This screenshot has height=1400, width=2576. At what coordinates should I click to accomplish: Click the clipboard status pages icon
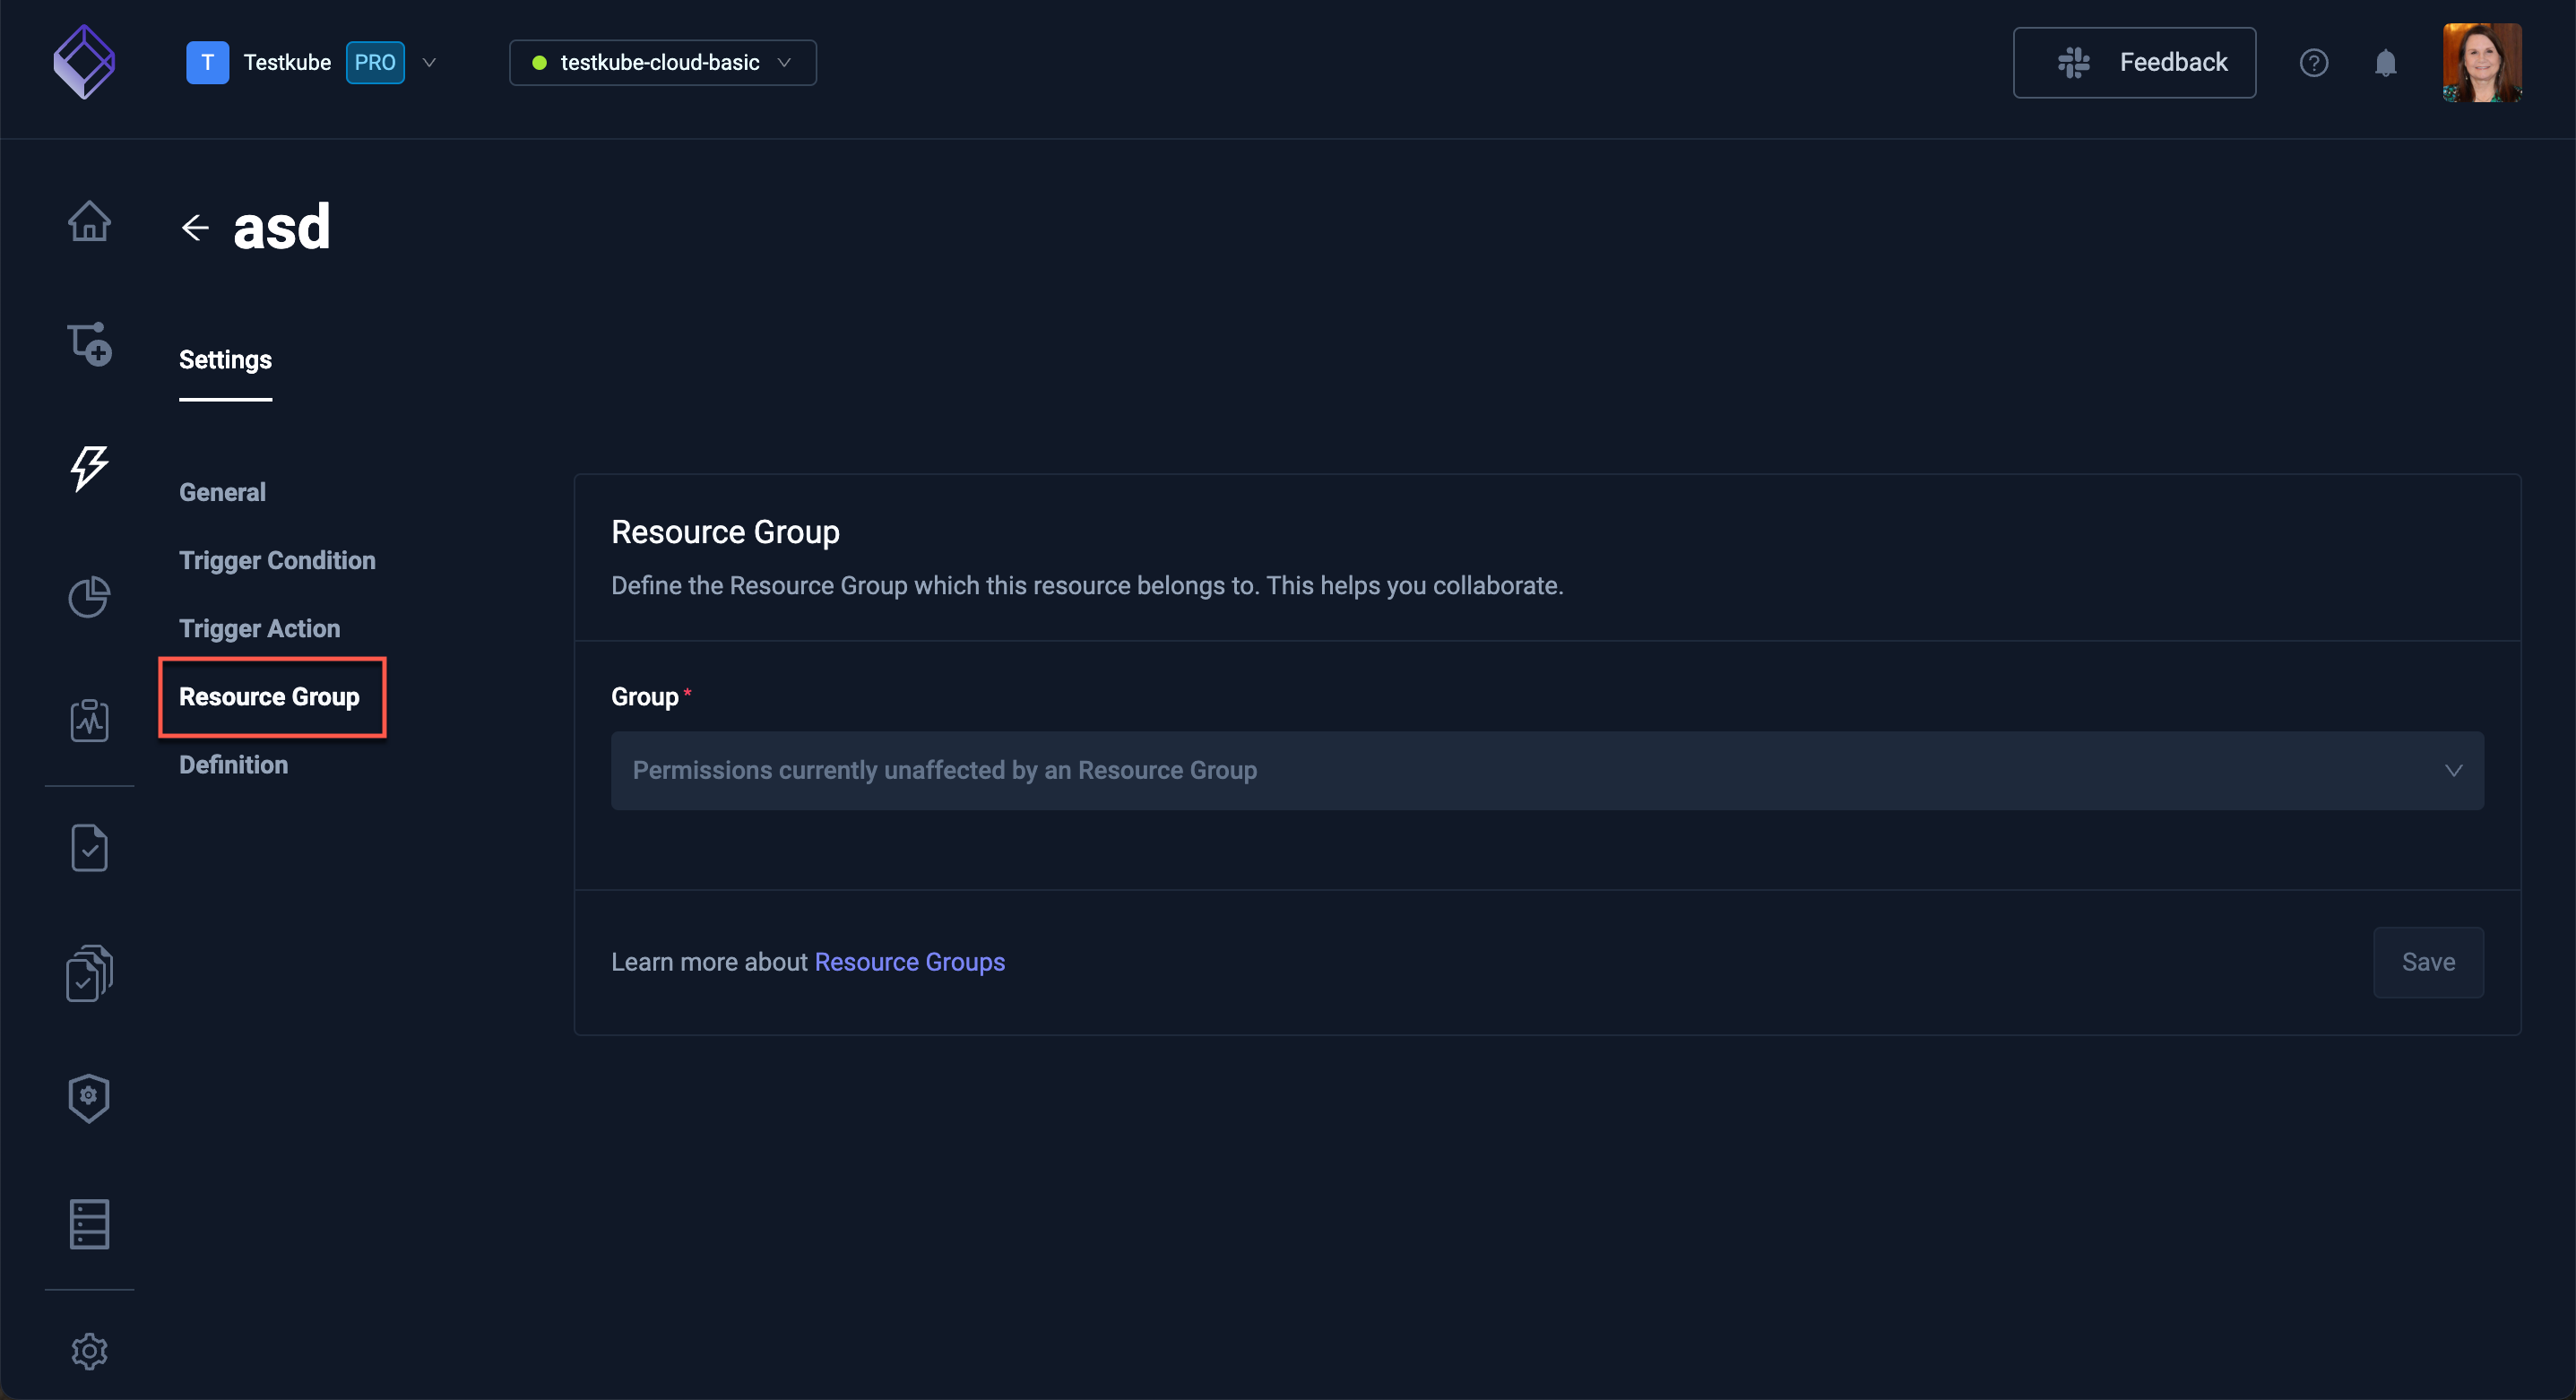click(89, 720)
